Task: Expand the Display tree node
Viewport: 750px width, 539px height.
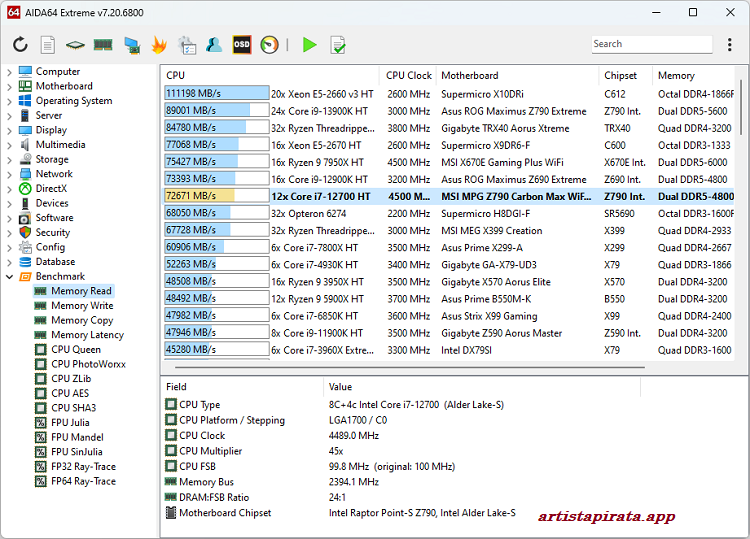Action: [10, 130]
